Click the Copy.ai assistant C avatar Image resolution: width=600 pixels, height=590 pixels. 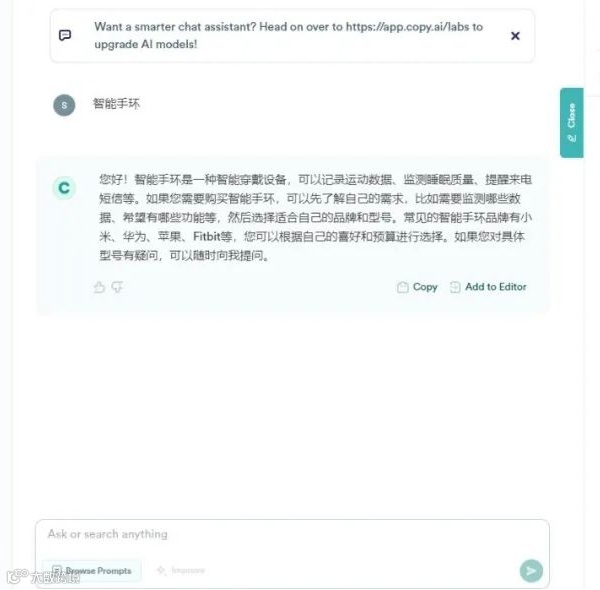coord(64,188)
